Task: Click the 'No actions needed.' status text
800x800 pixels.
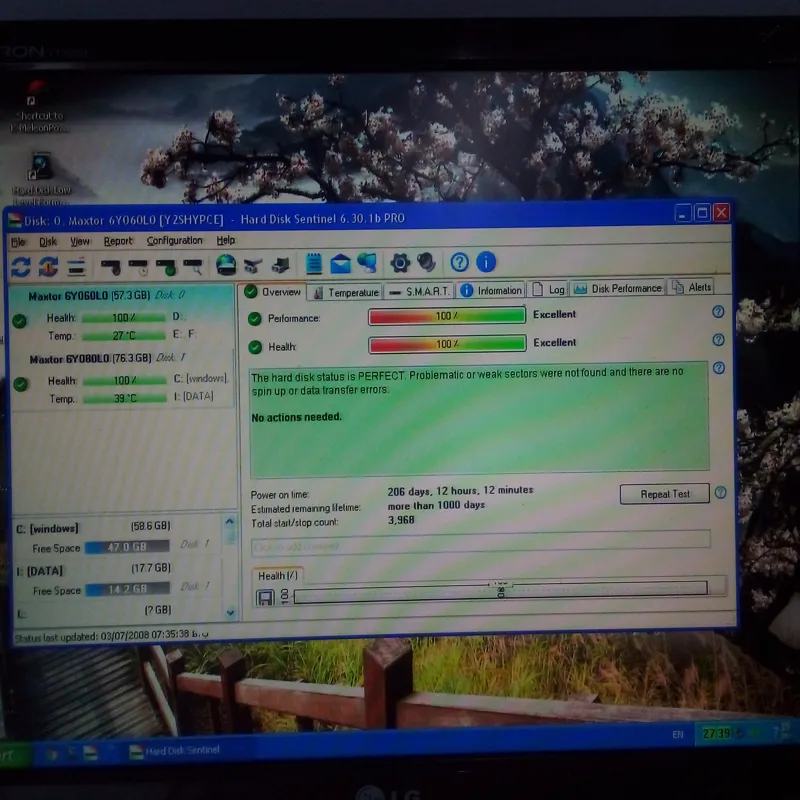Action: [296, 417]
